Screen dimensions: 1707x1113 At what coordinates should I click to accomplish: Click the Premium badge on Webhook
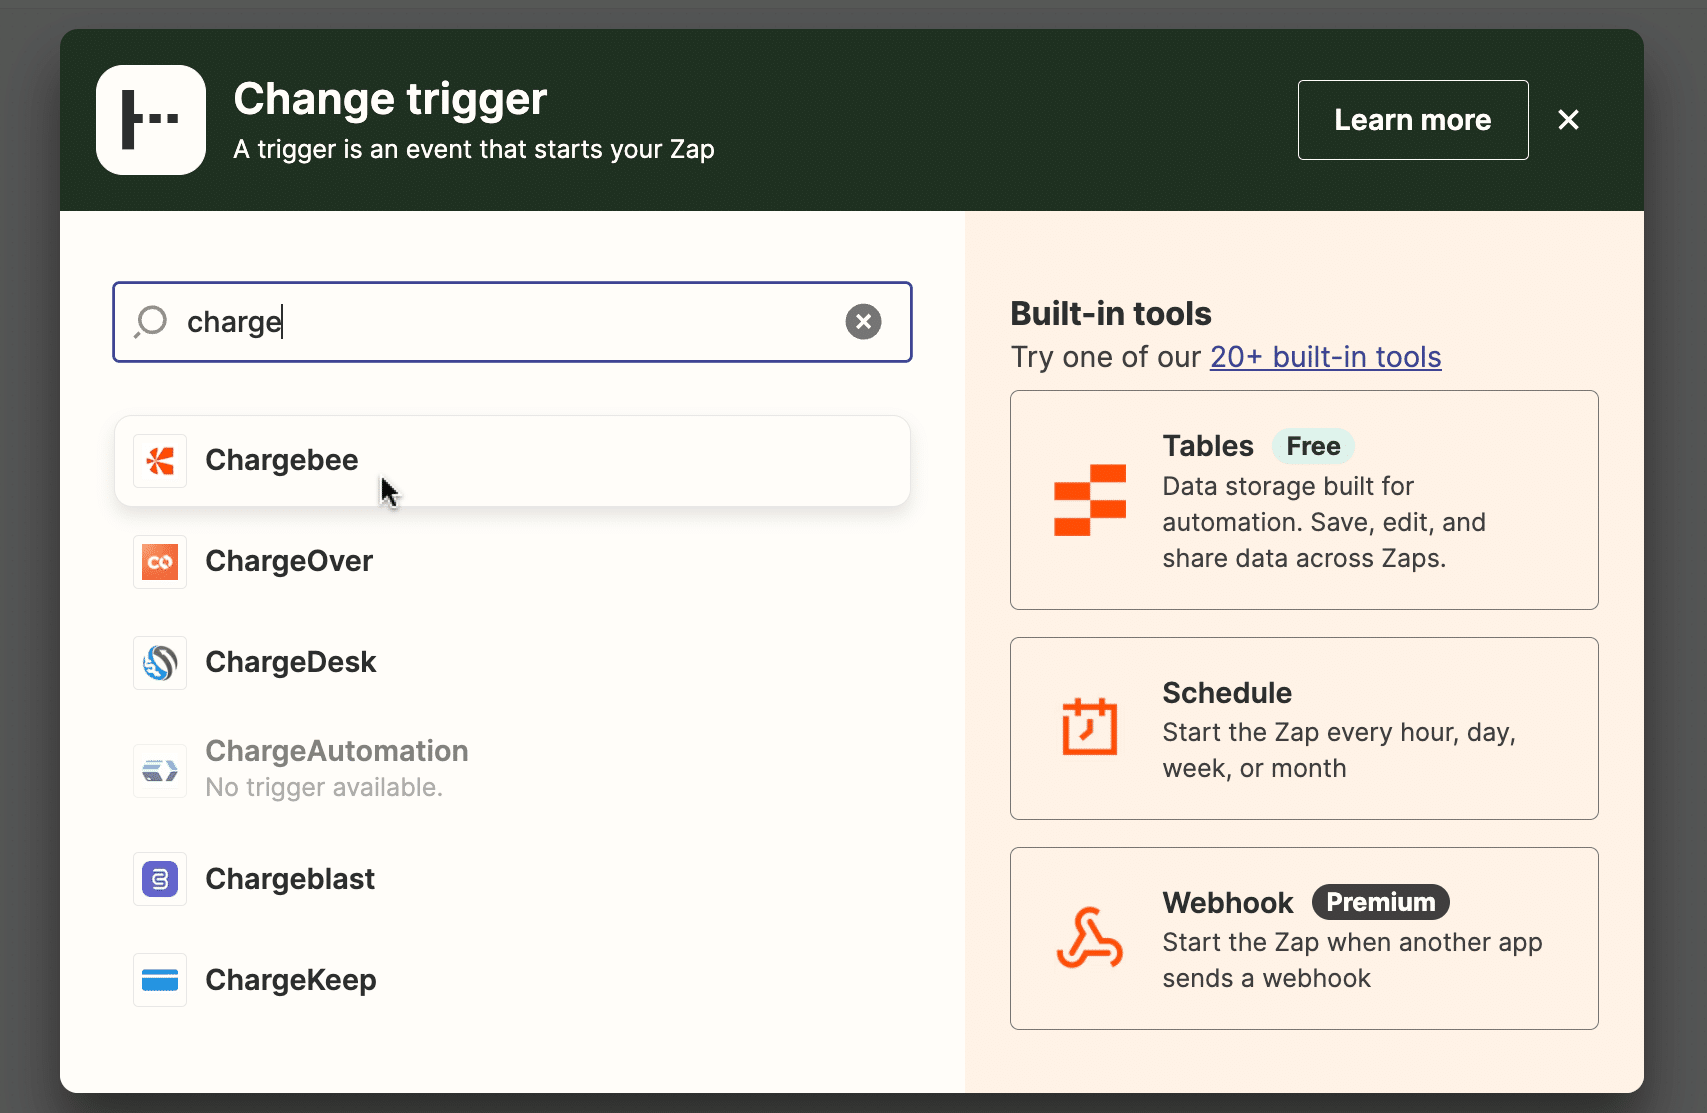[1381, 902]
